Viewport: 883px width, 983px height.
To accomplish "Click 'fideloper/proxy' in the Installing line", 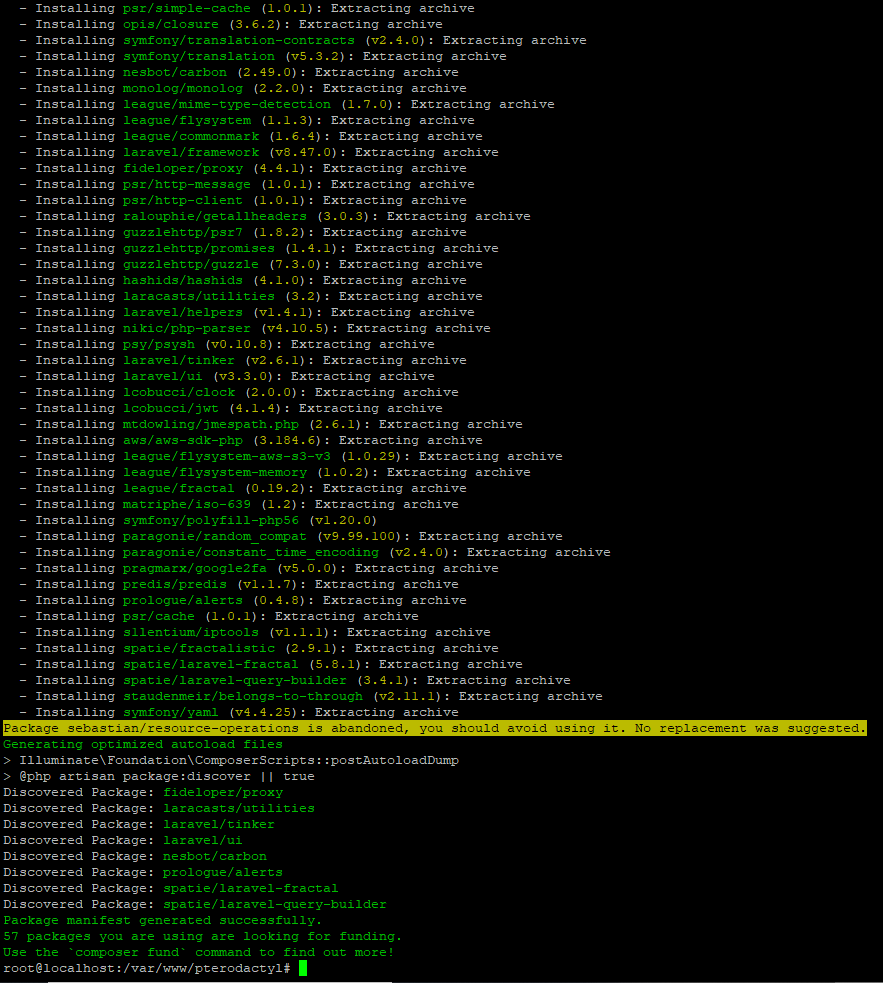I will pyautogui.click(x=182, y=169).
